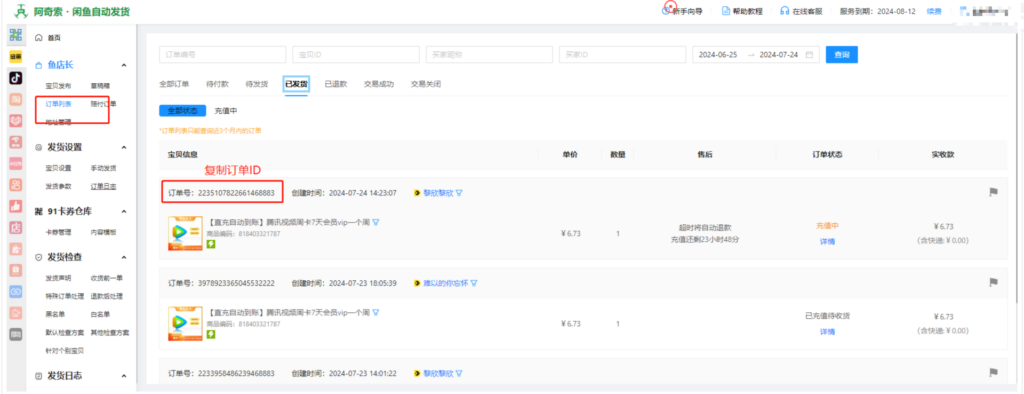Click the home icon next to 首页
1024x394 pixels.
(x=38, y=38)
